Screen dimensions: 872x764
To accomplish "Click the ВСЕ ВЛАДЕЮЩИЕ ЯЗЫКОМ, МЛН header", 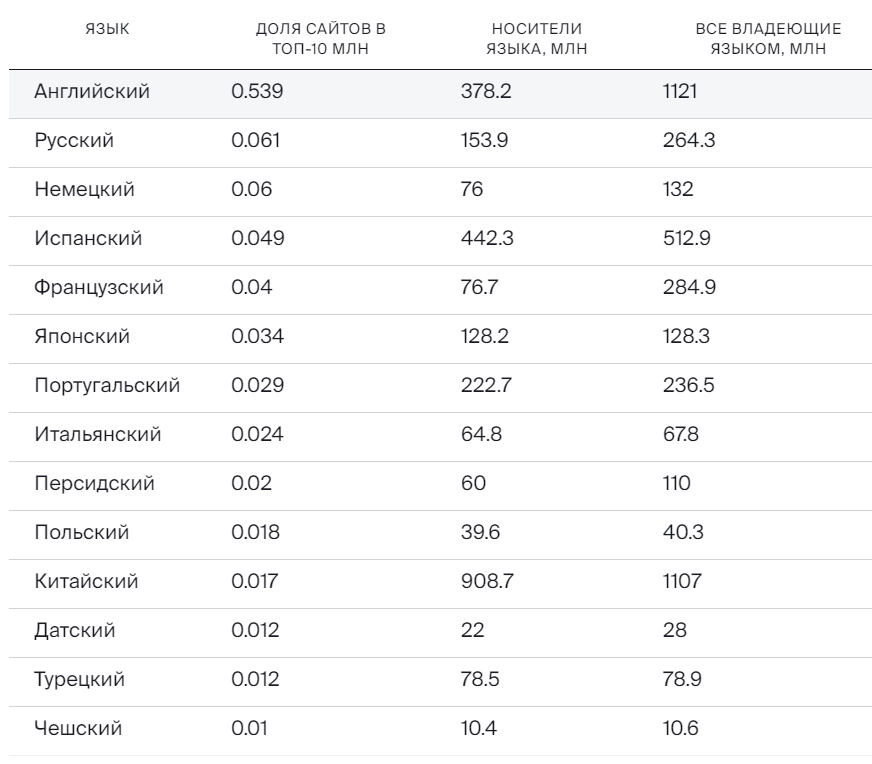I will (x=768, y=38).
